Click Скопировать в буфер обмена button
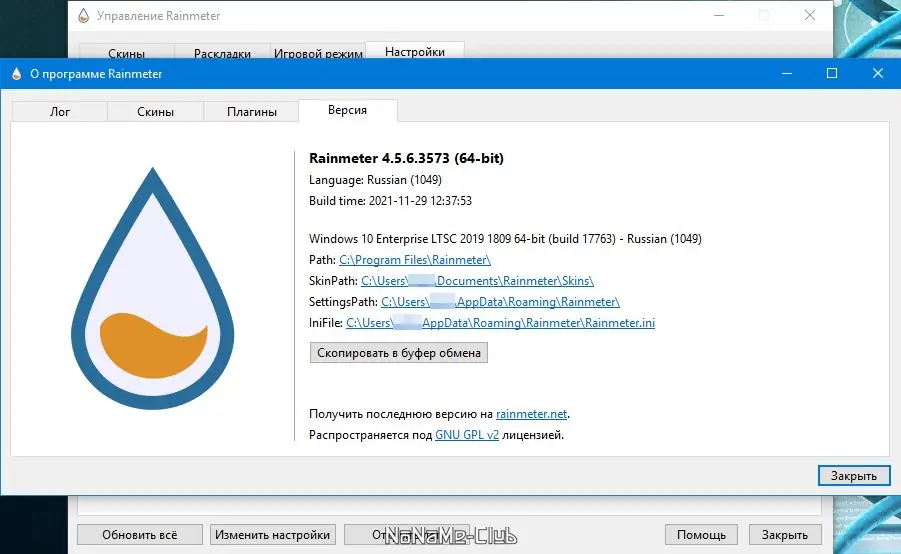Screen dimensions: 901x554 [399, 352]
